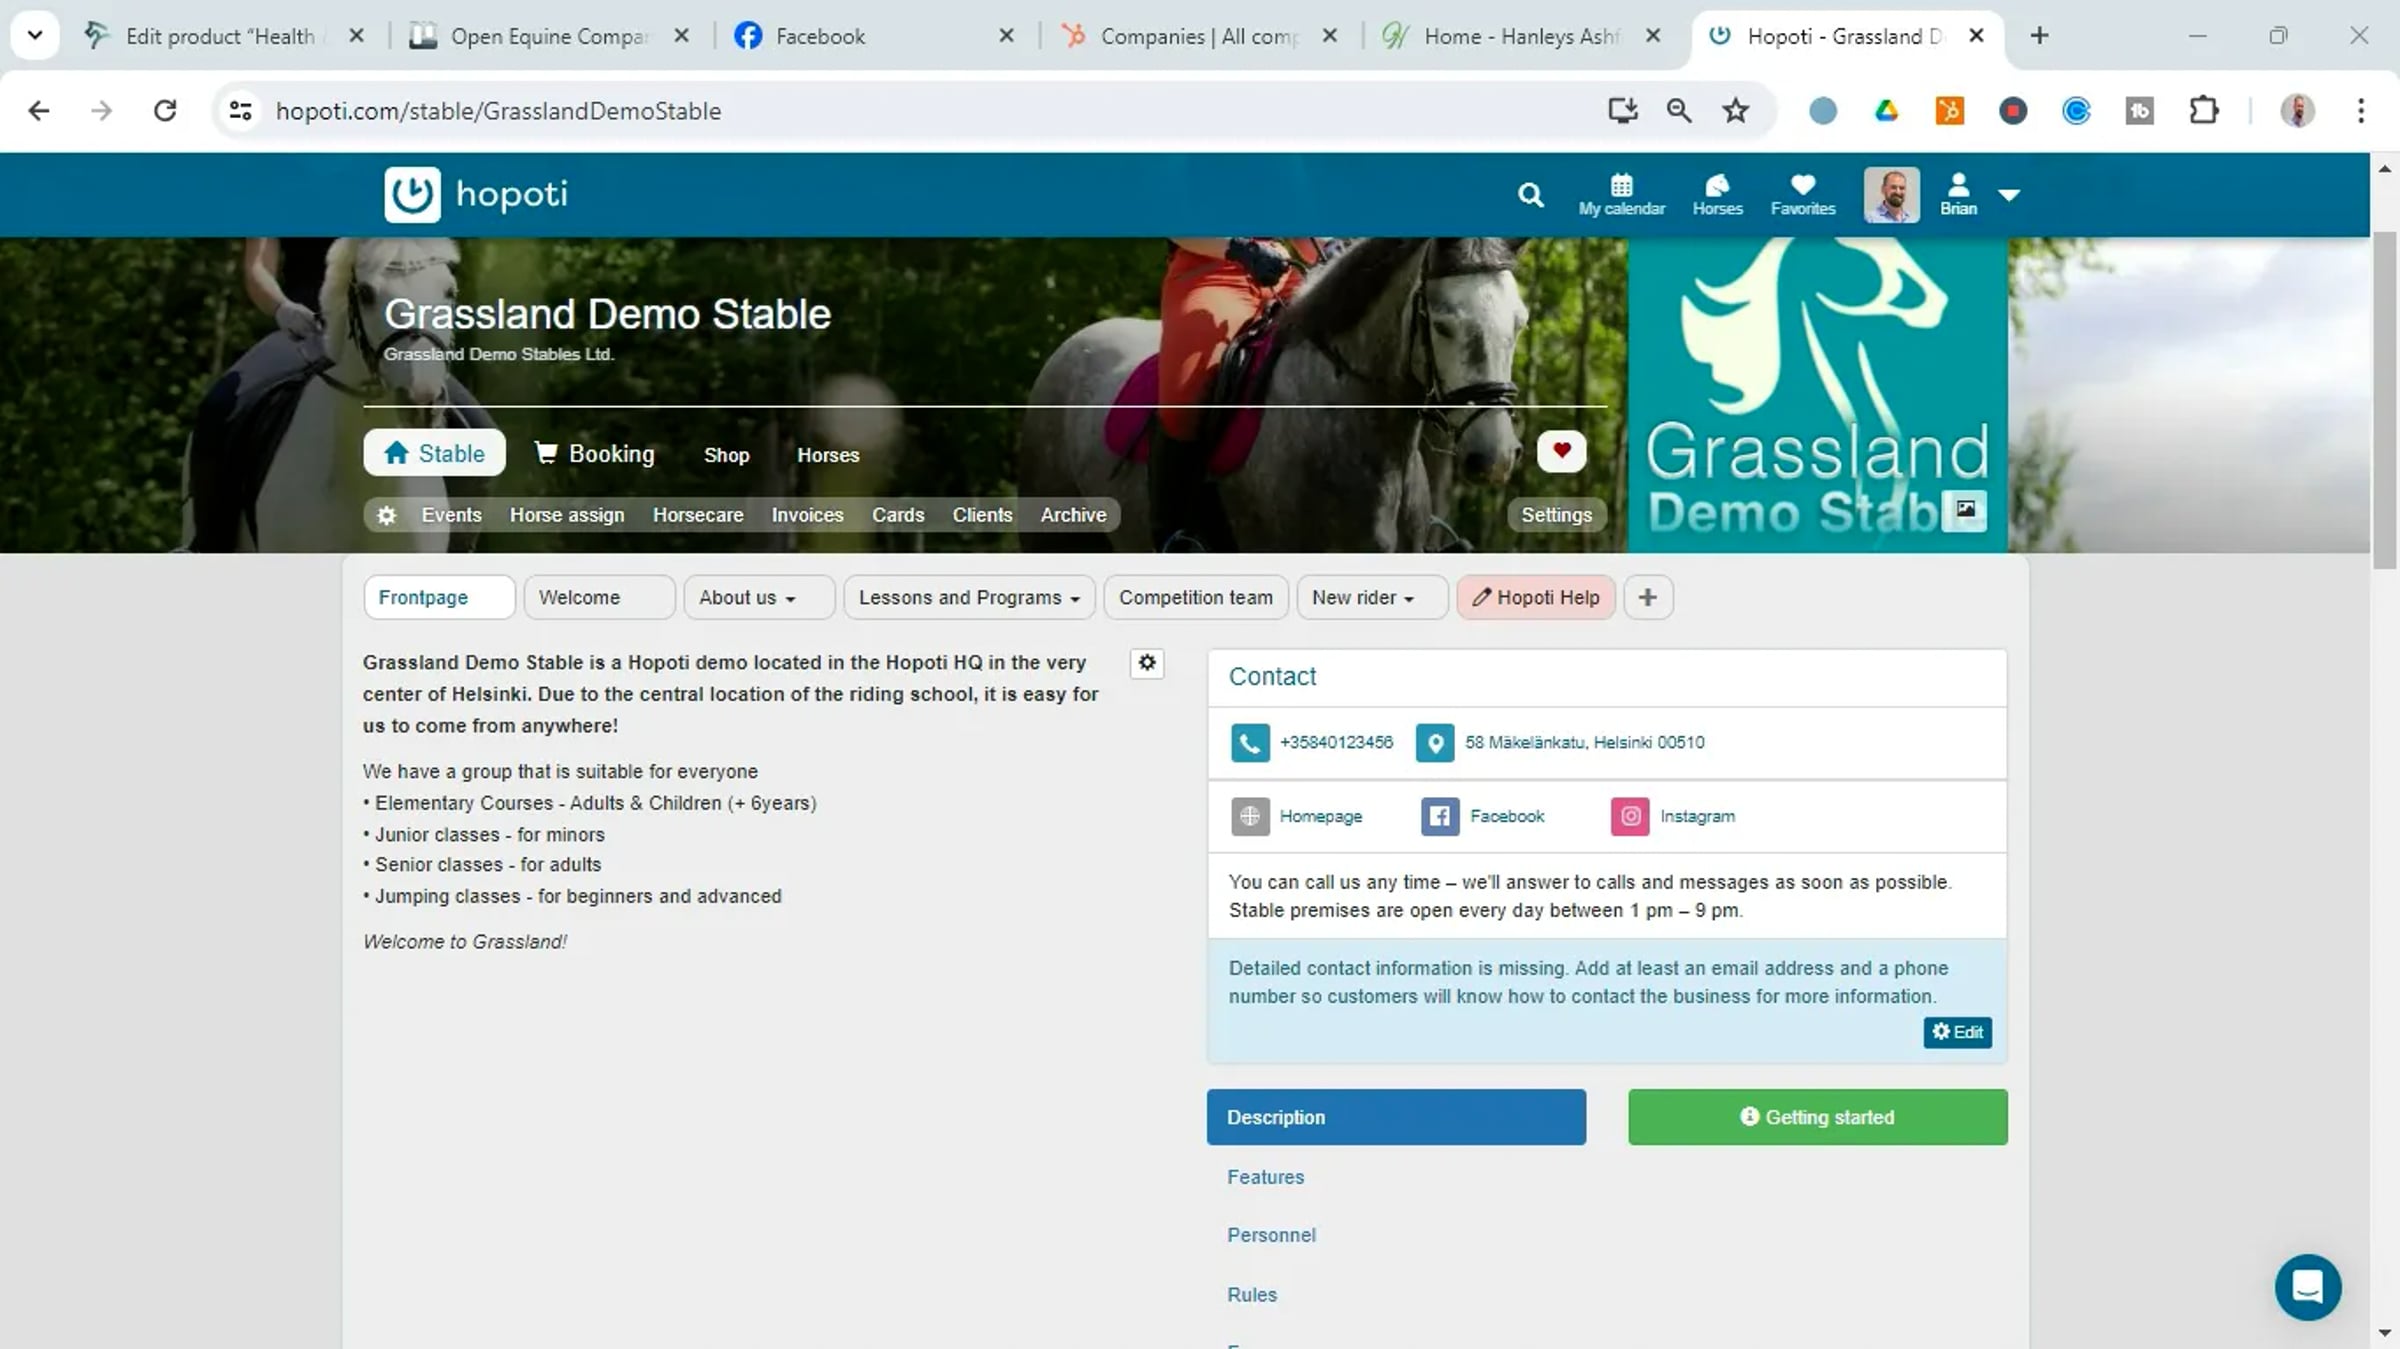Screen dimensions: 2400x1349
Task: Click the map location pin icon
Action: click(1435, 743)
